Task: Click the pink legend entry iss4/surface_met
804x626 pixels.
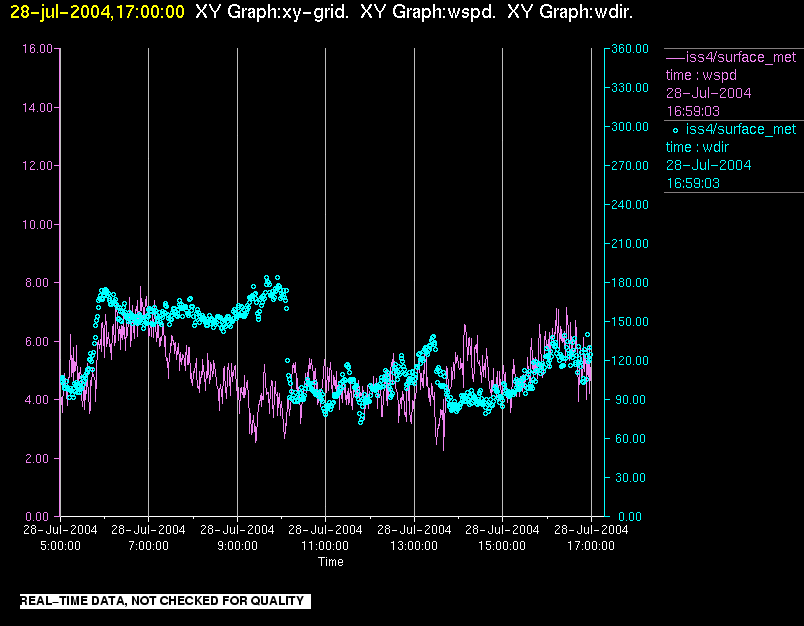Action: (741, 57)
